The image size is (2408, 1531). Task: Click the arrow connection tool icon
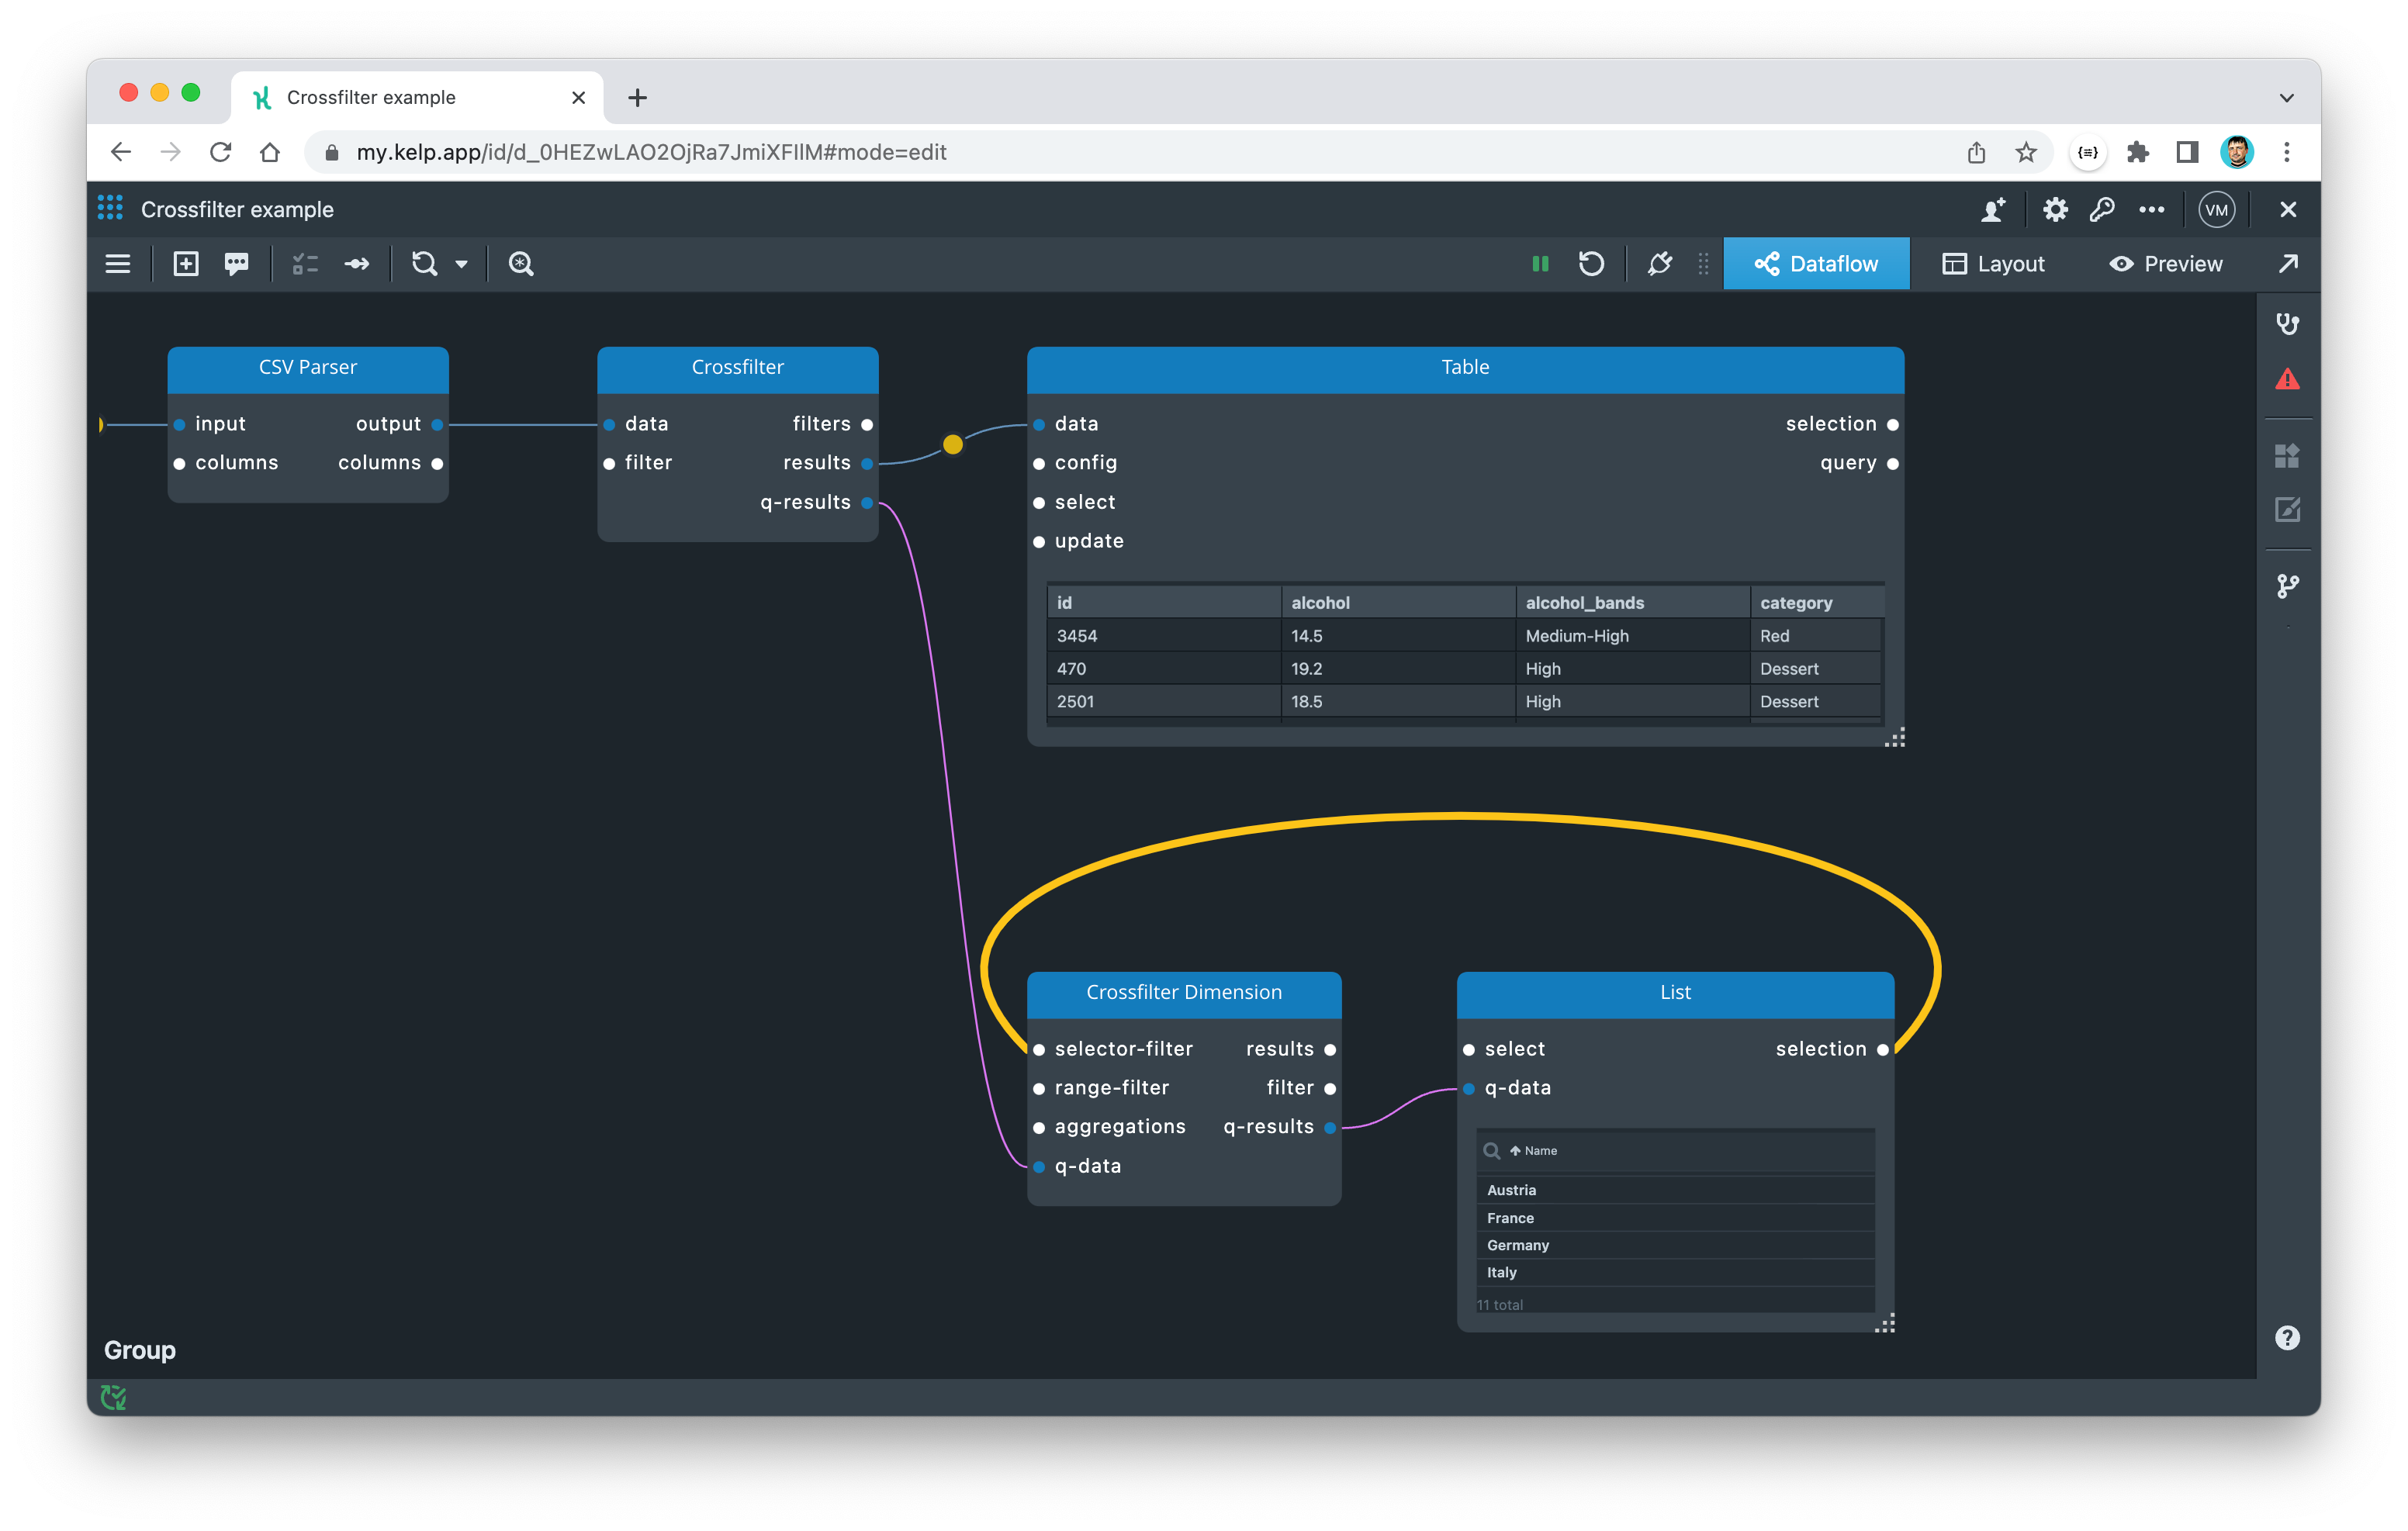pyautogui.click(x=357, y=264)
